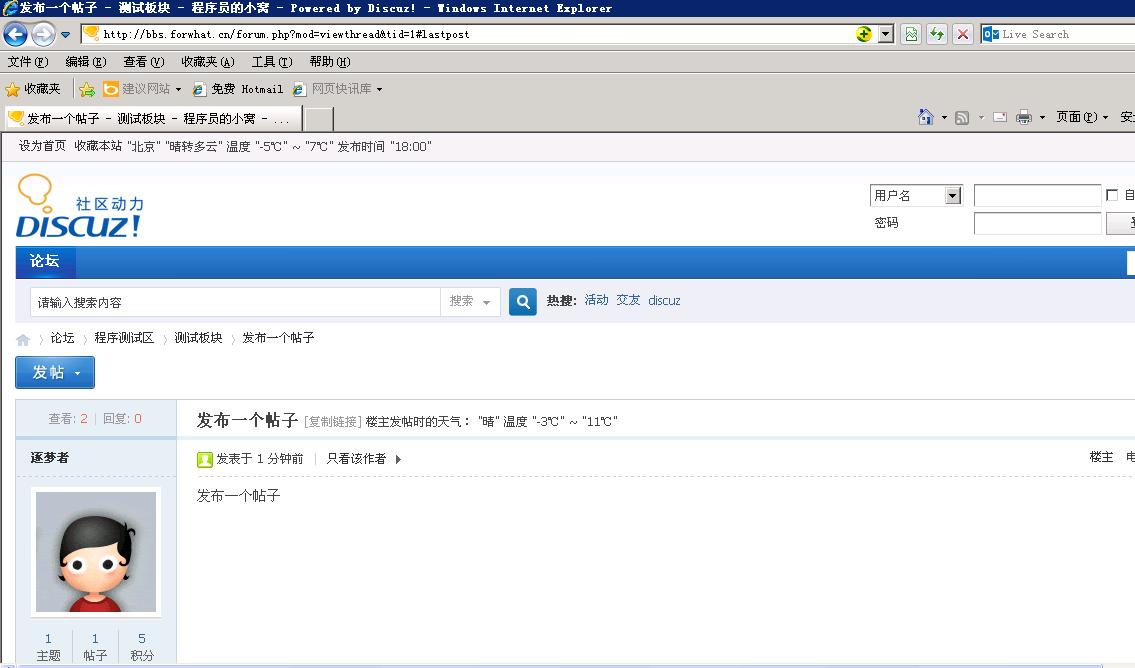Refresh the page using green arrows icon
The height and width of the screenshot is (668, 1135).
tap(937, 34)
